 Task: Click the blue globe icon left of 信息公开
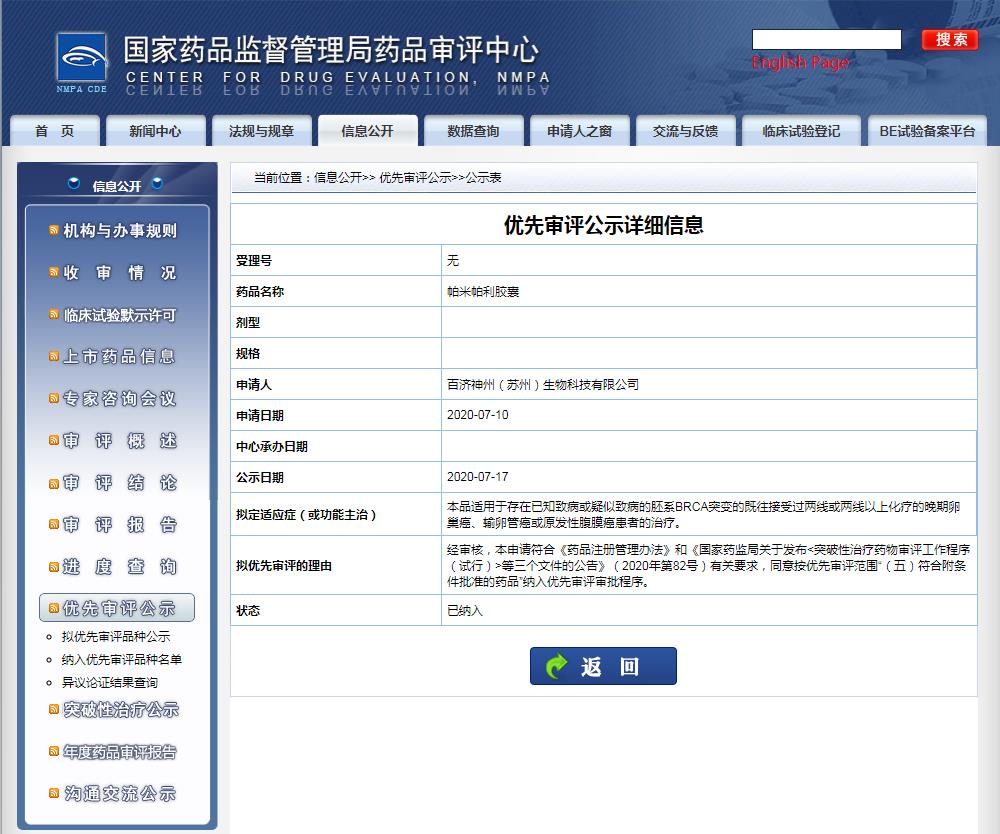74,184
